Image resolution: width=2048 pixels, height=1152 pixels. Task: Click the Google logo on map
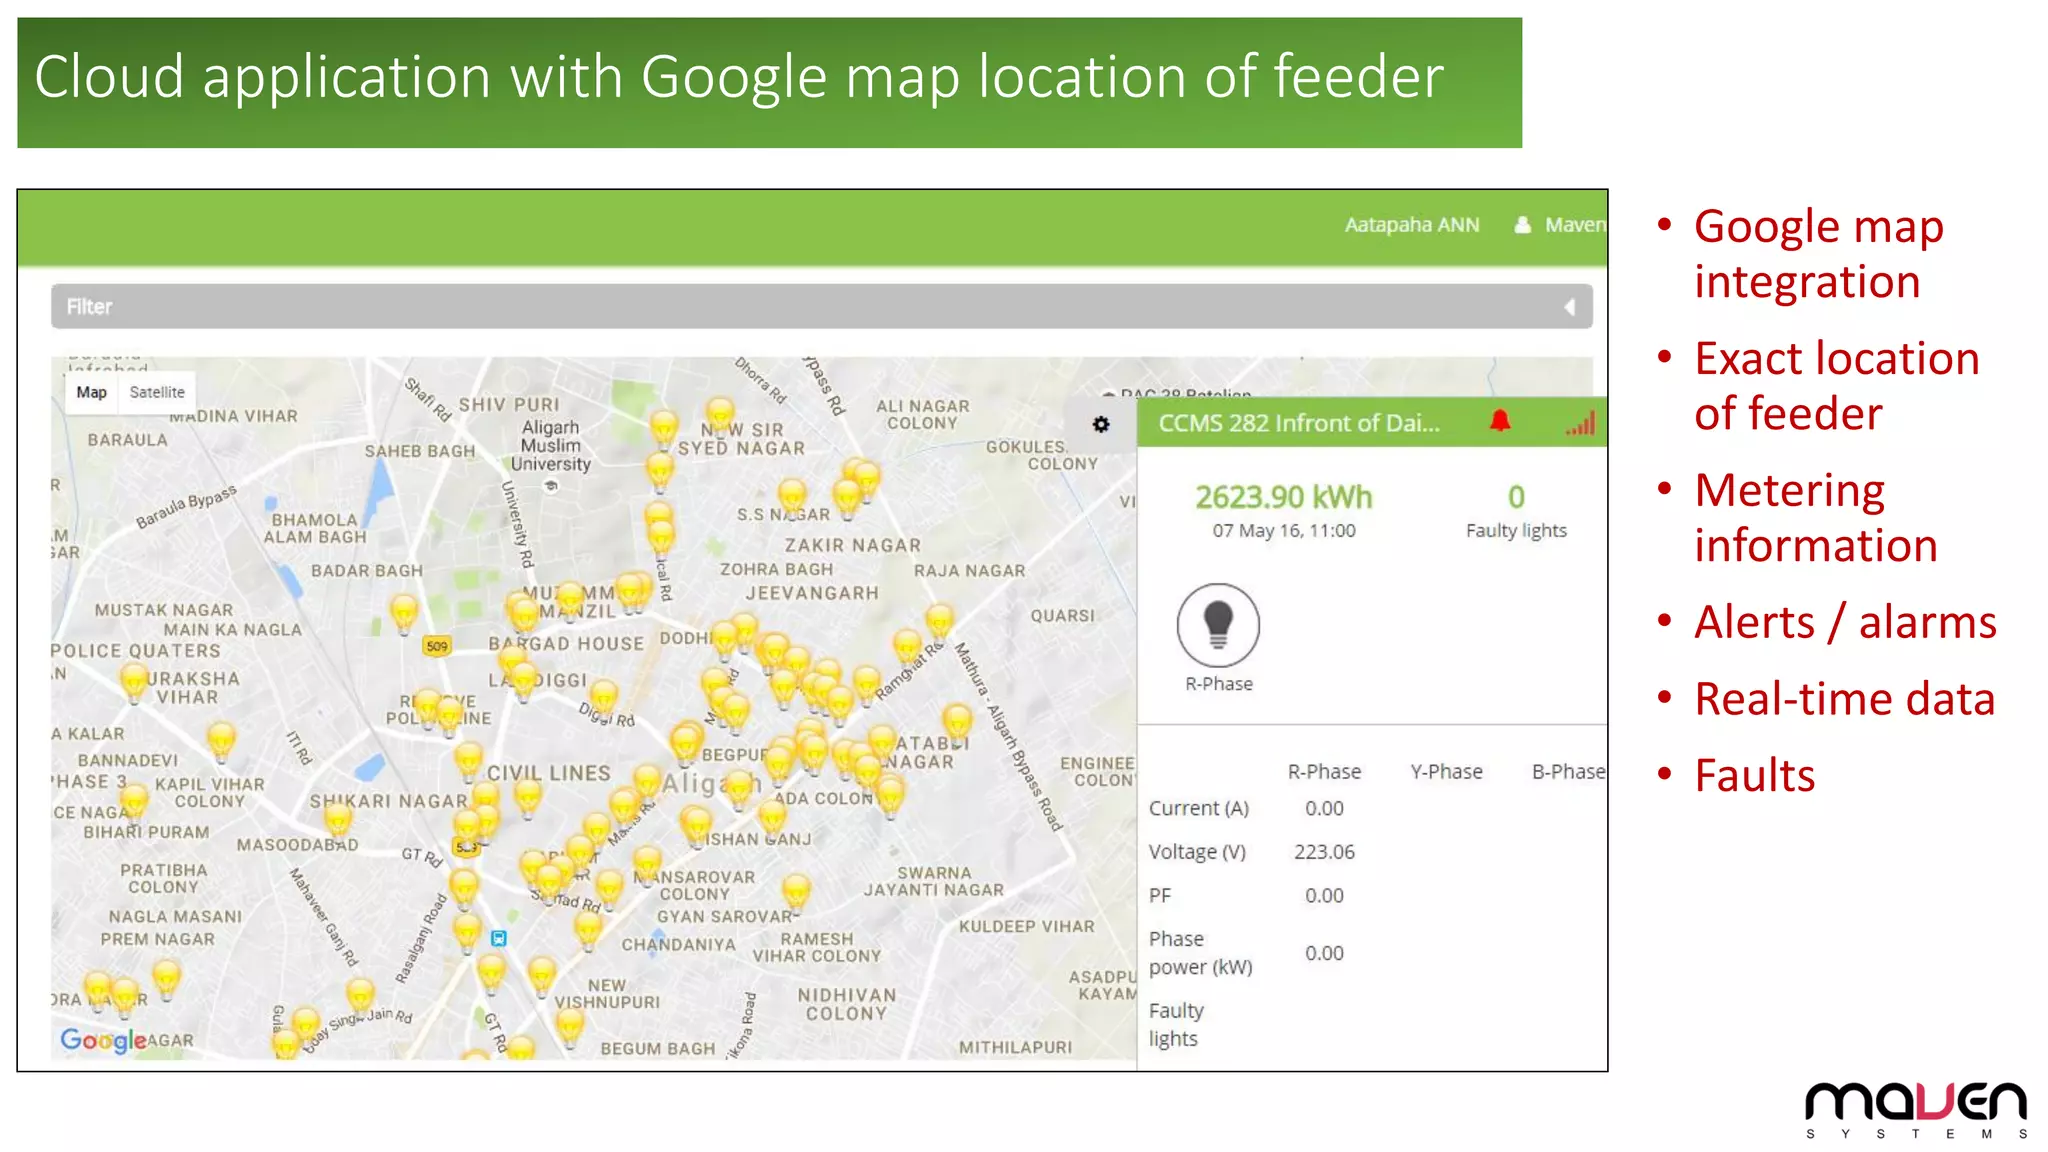point(103,1041)
